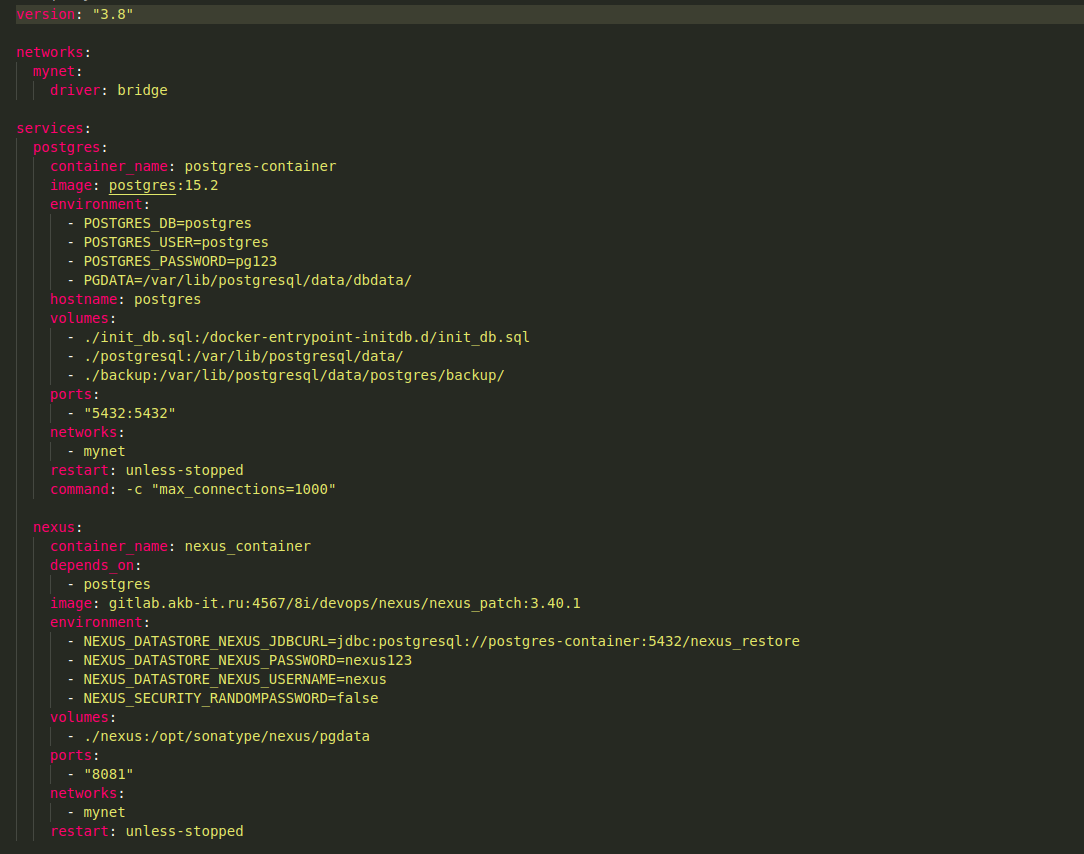Click the services key
Screen dimensions: 1084x854
point(50,129)
